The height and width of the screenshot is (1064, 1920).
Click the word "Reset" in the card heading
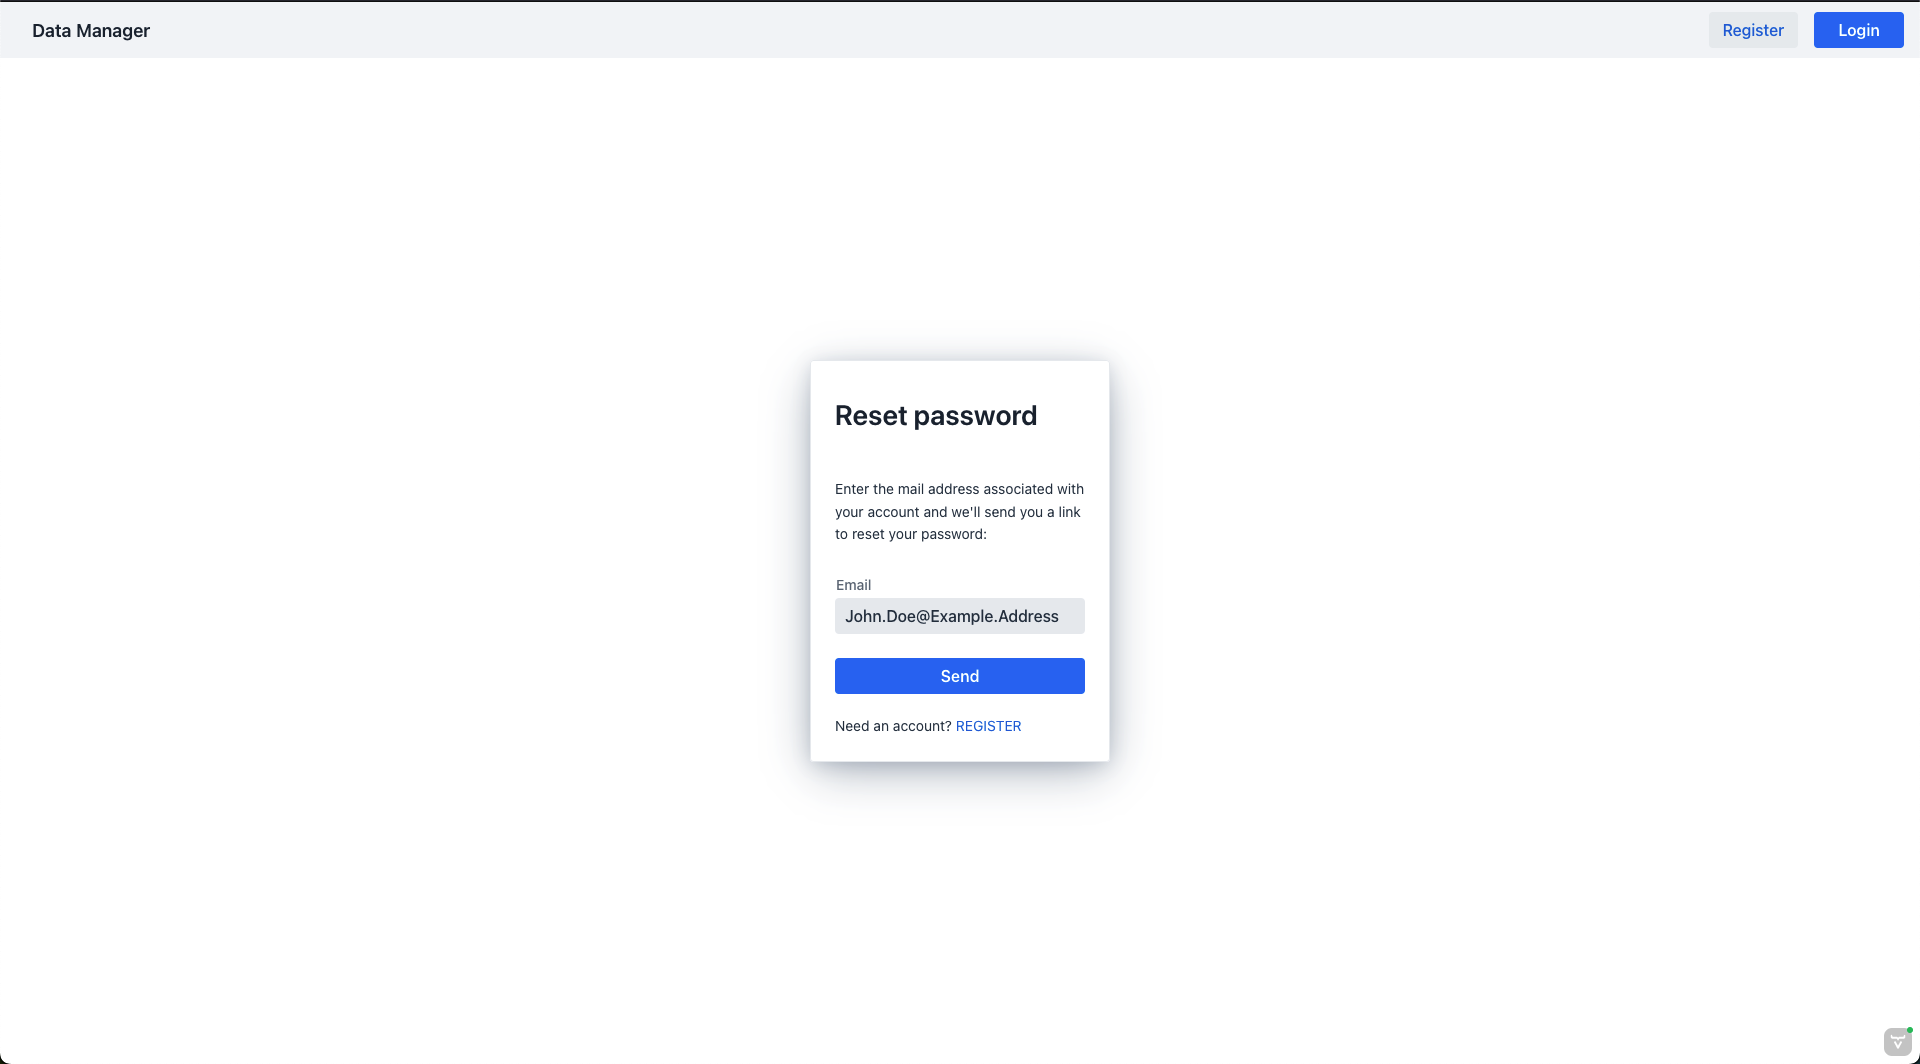(870, 416)
